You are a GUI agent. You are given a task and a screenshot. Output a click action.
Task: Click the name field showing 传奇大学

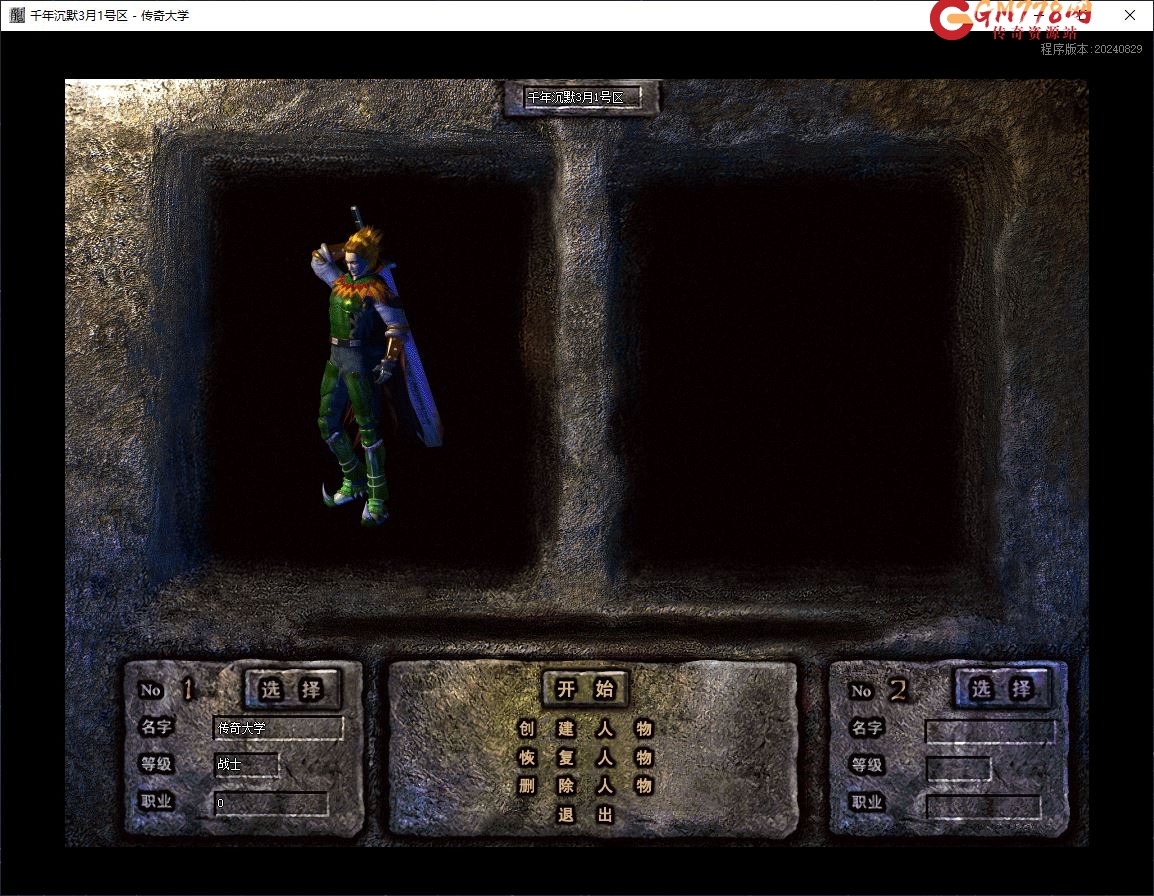(278, 728)
